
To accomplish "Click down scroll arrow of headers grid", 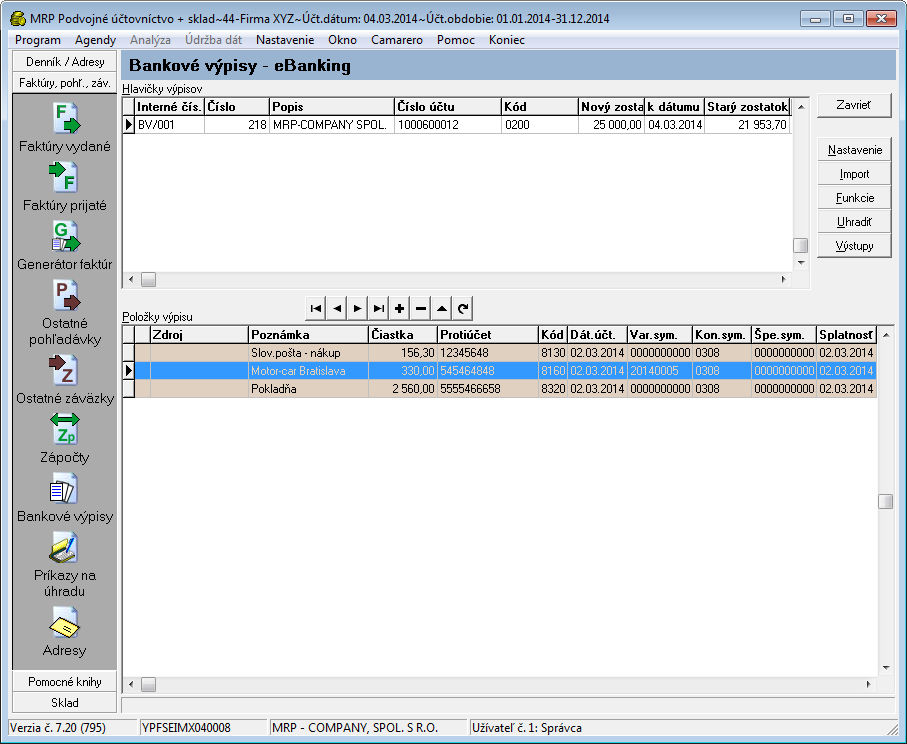I will (801, 263).
